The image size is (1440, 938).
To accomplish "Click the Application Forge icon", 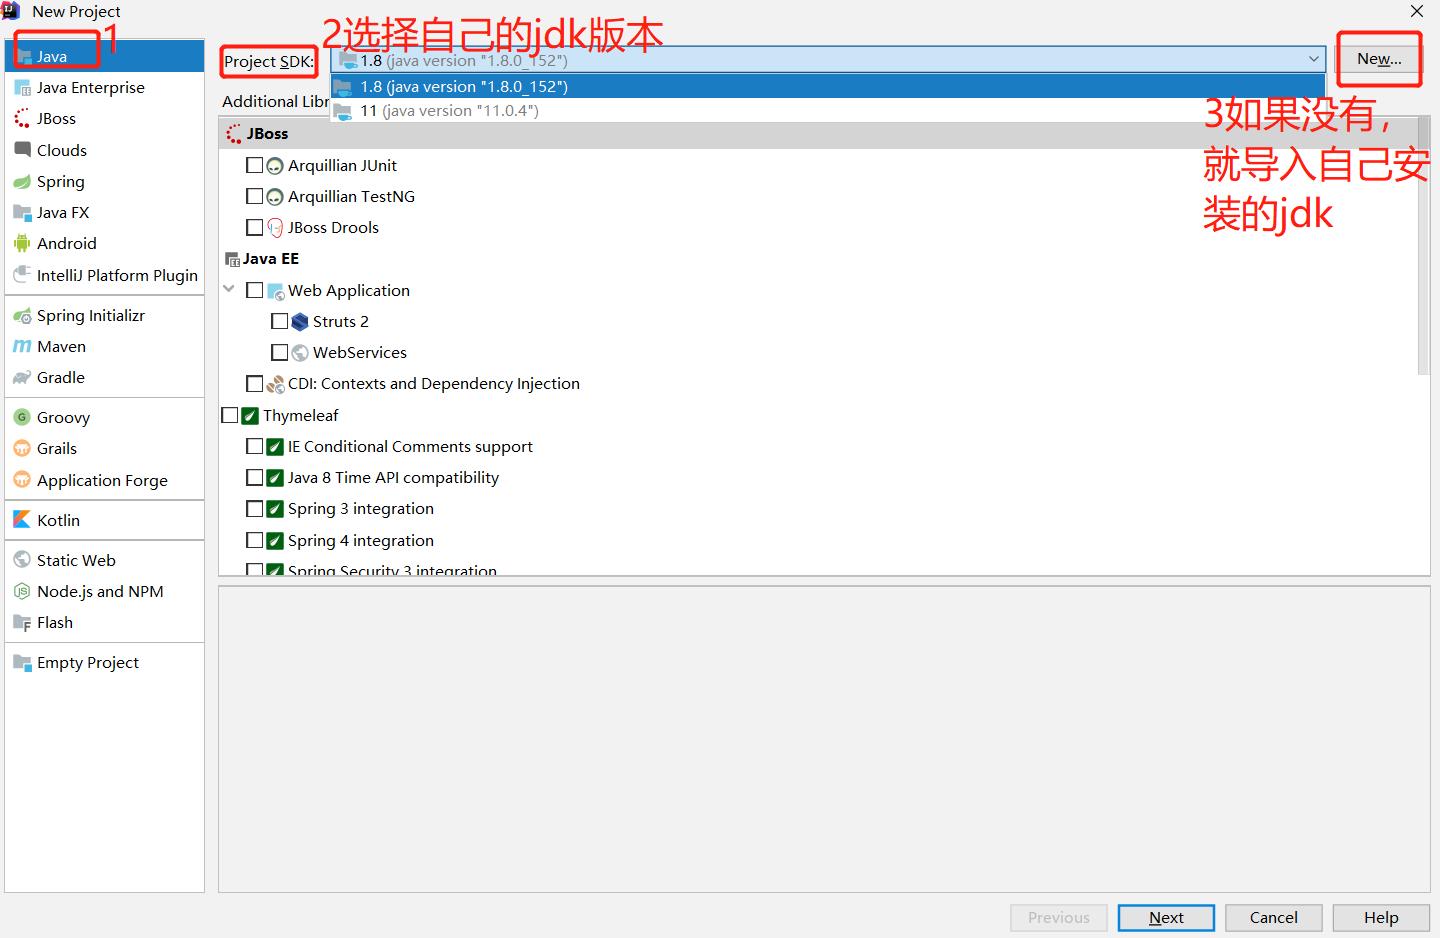I will (x=22, y=480).
